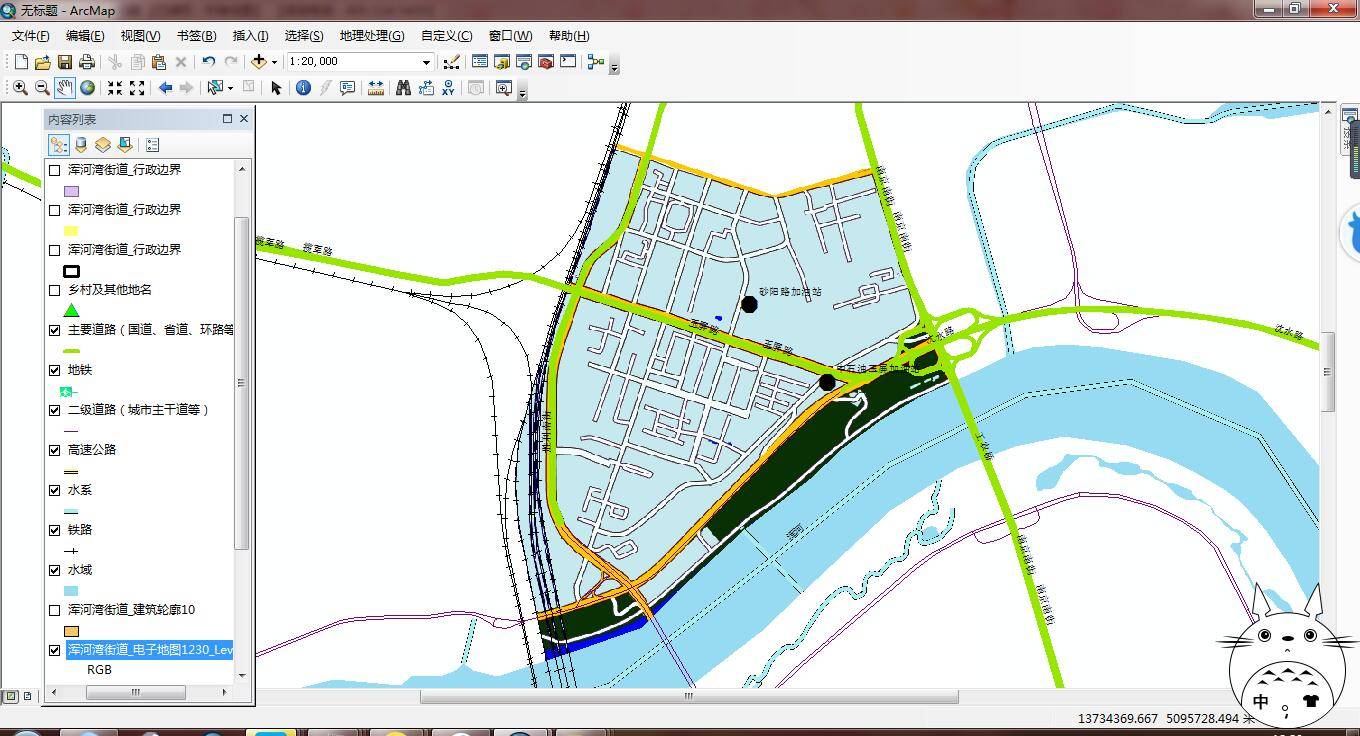Image resolution: width=1360 pixels, height=736 pixels.
Task: List layers by visibility
Action: pos(103,145)
